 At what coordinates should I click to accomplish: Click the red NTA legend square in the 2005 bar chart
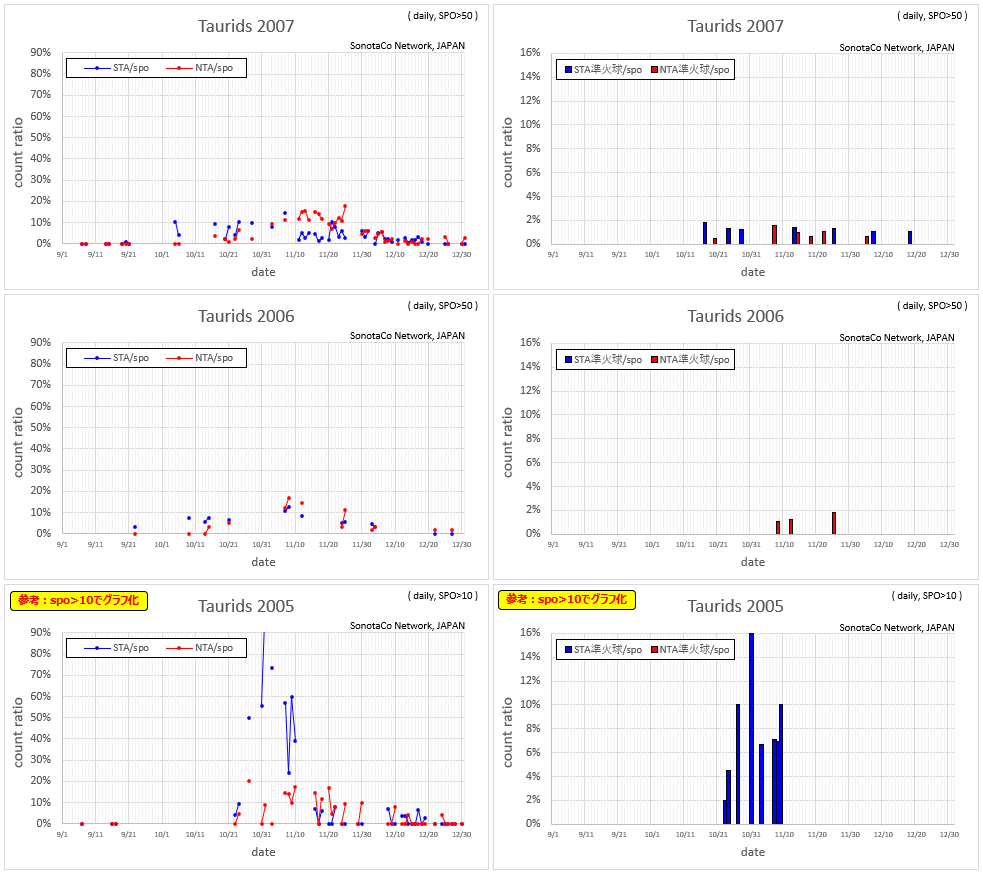[654, 650]
